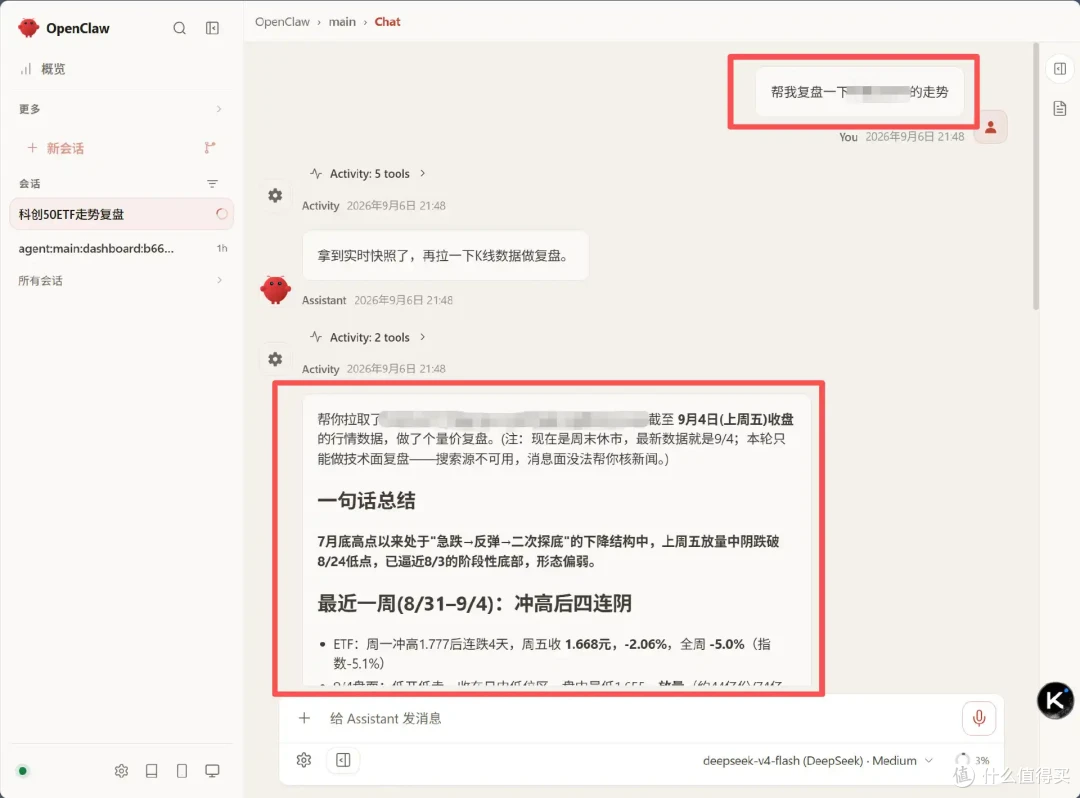
Task: Focus the 给 Assistant 发消息 input field
Action: coord(637,719)
